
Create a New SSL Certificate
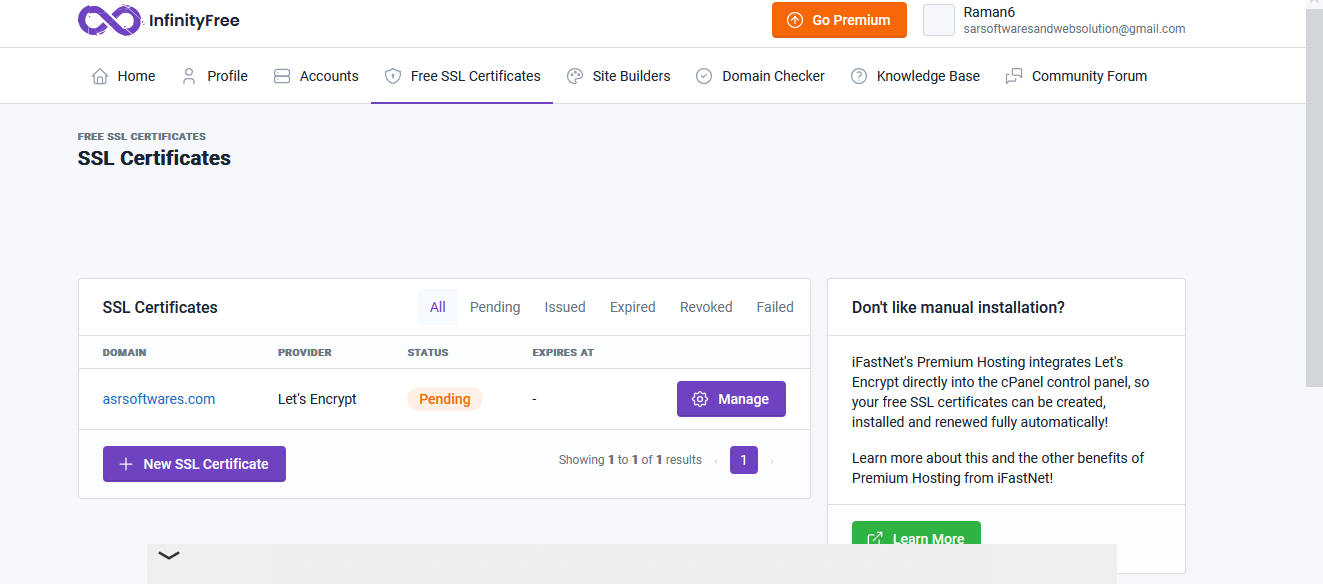coord(194,464)
